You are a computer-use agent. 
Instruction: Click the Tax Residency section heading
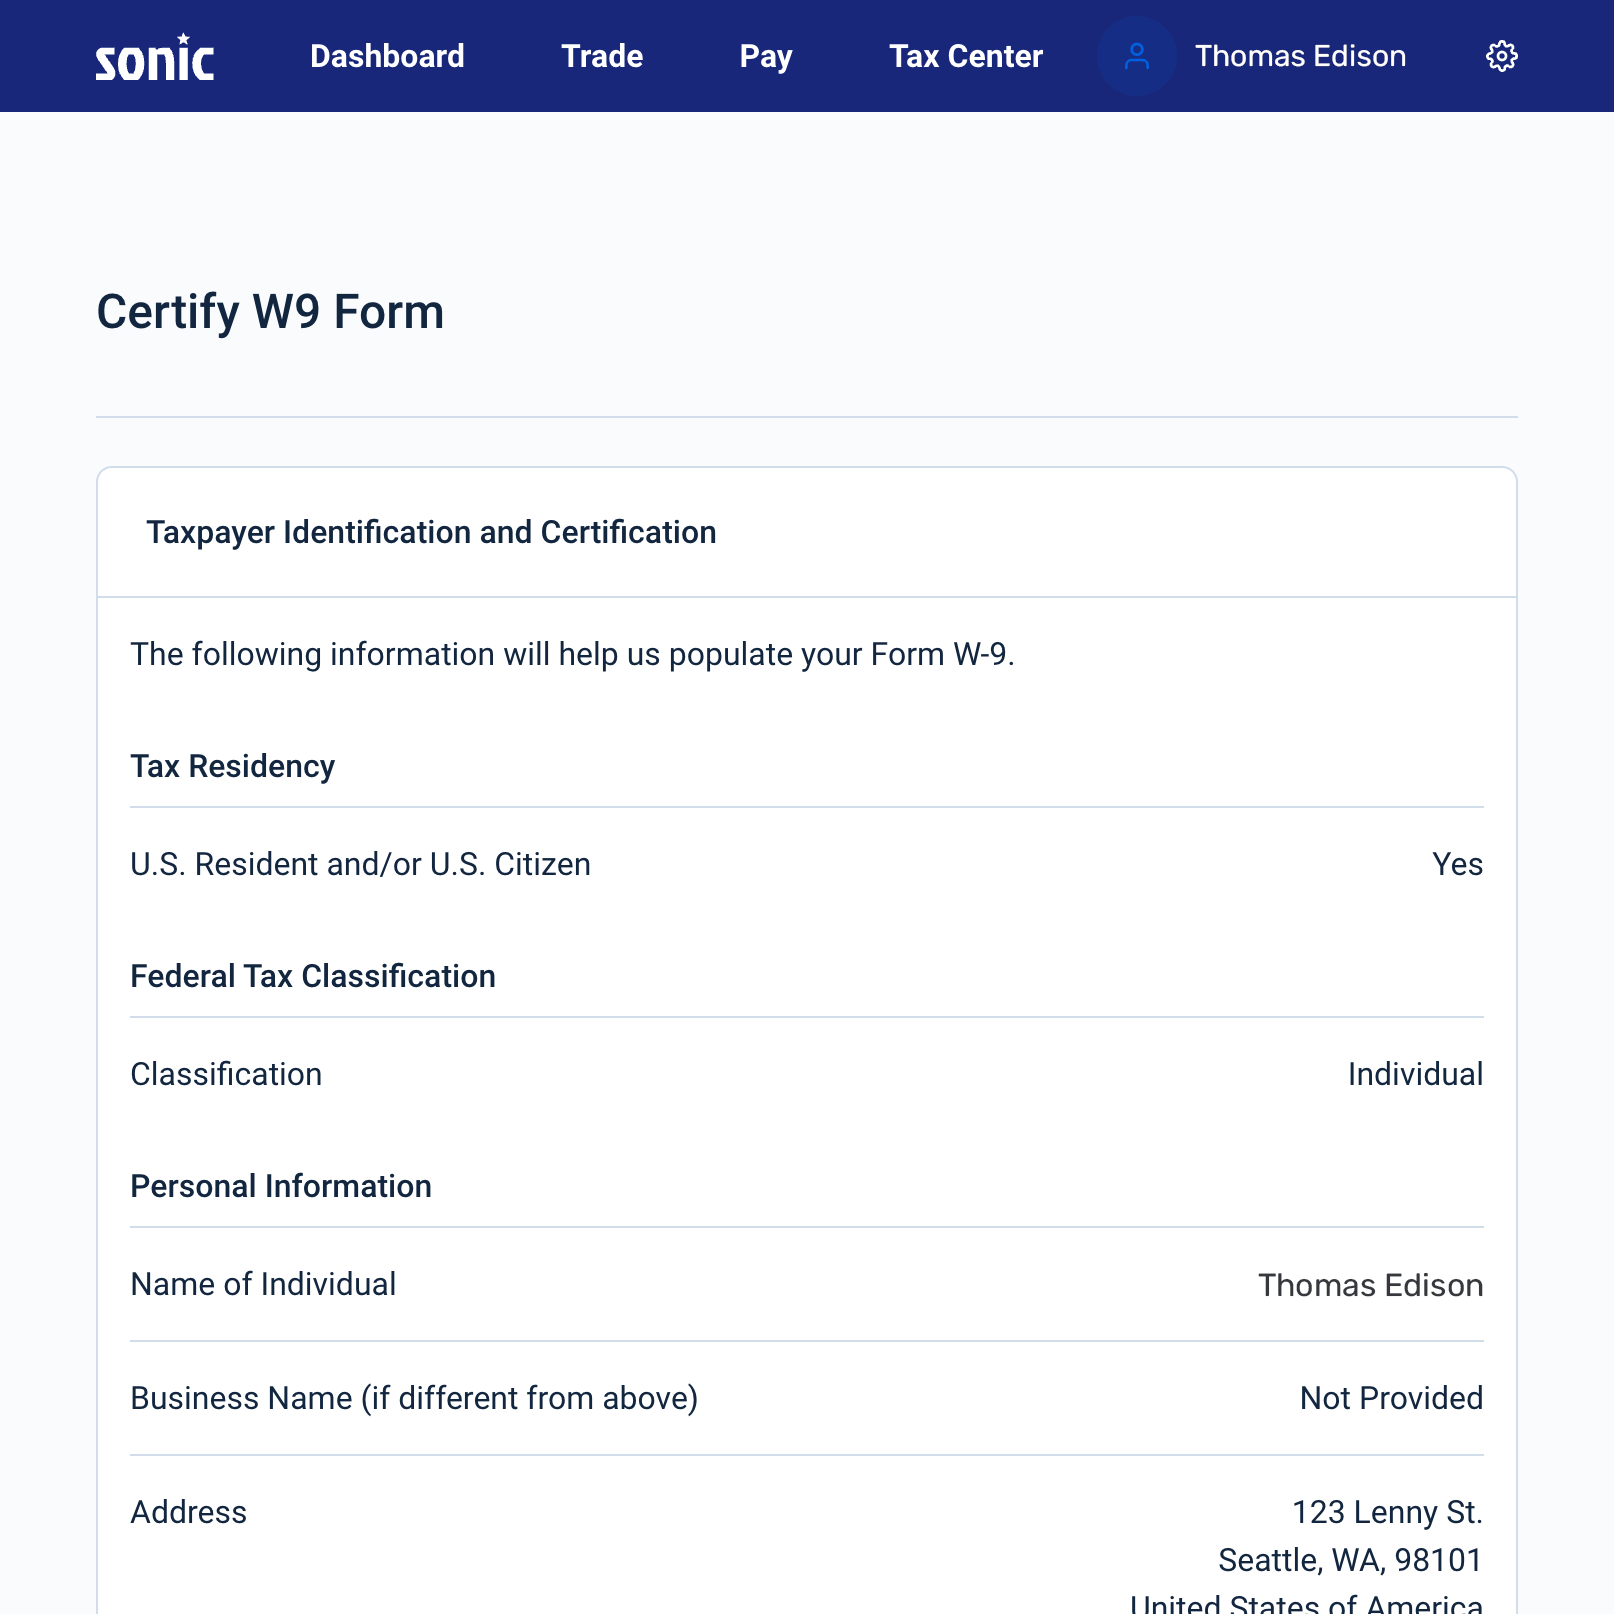232,766
